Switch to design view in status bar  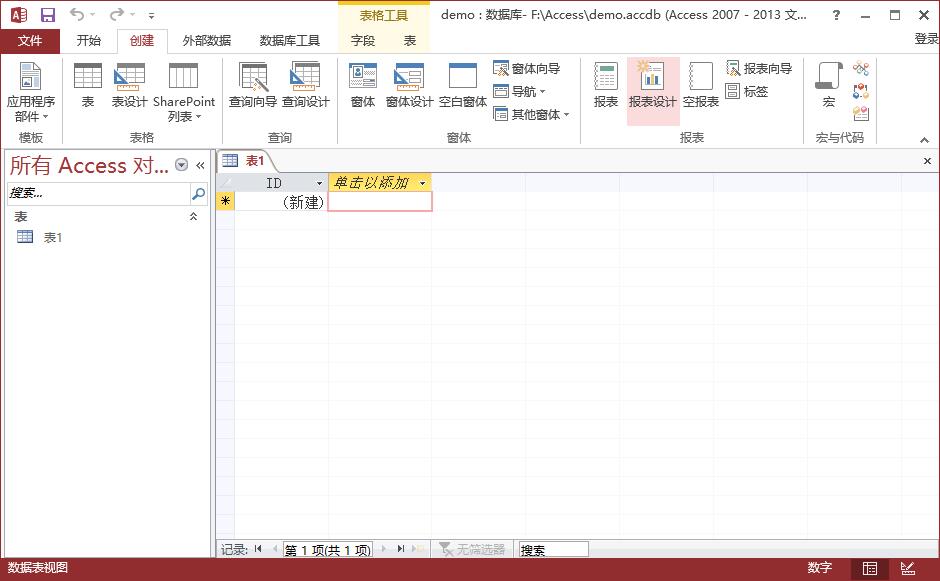(x=907, y=568)
